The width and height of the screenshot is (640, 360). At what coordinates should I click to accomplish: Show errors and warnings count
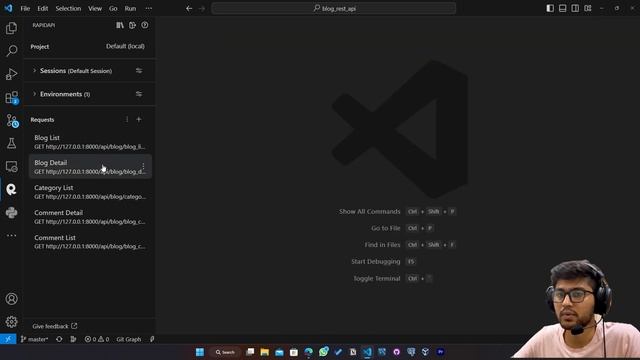point(97,339)
